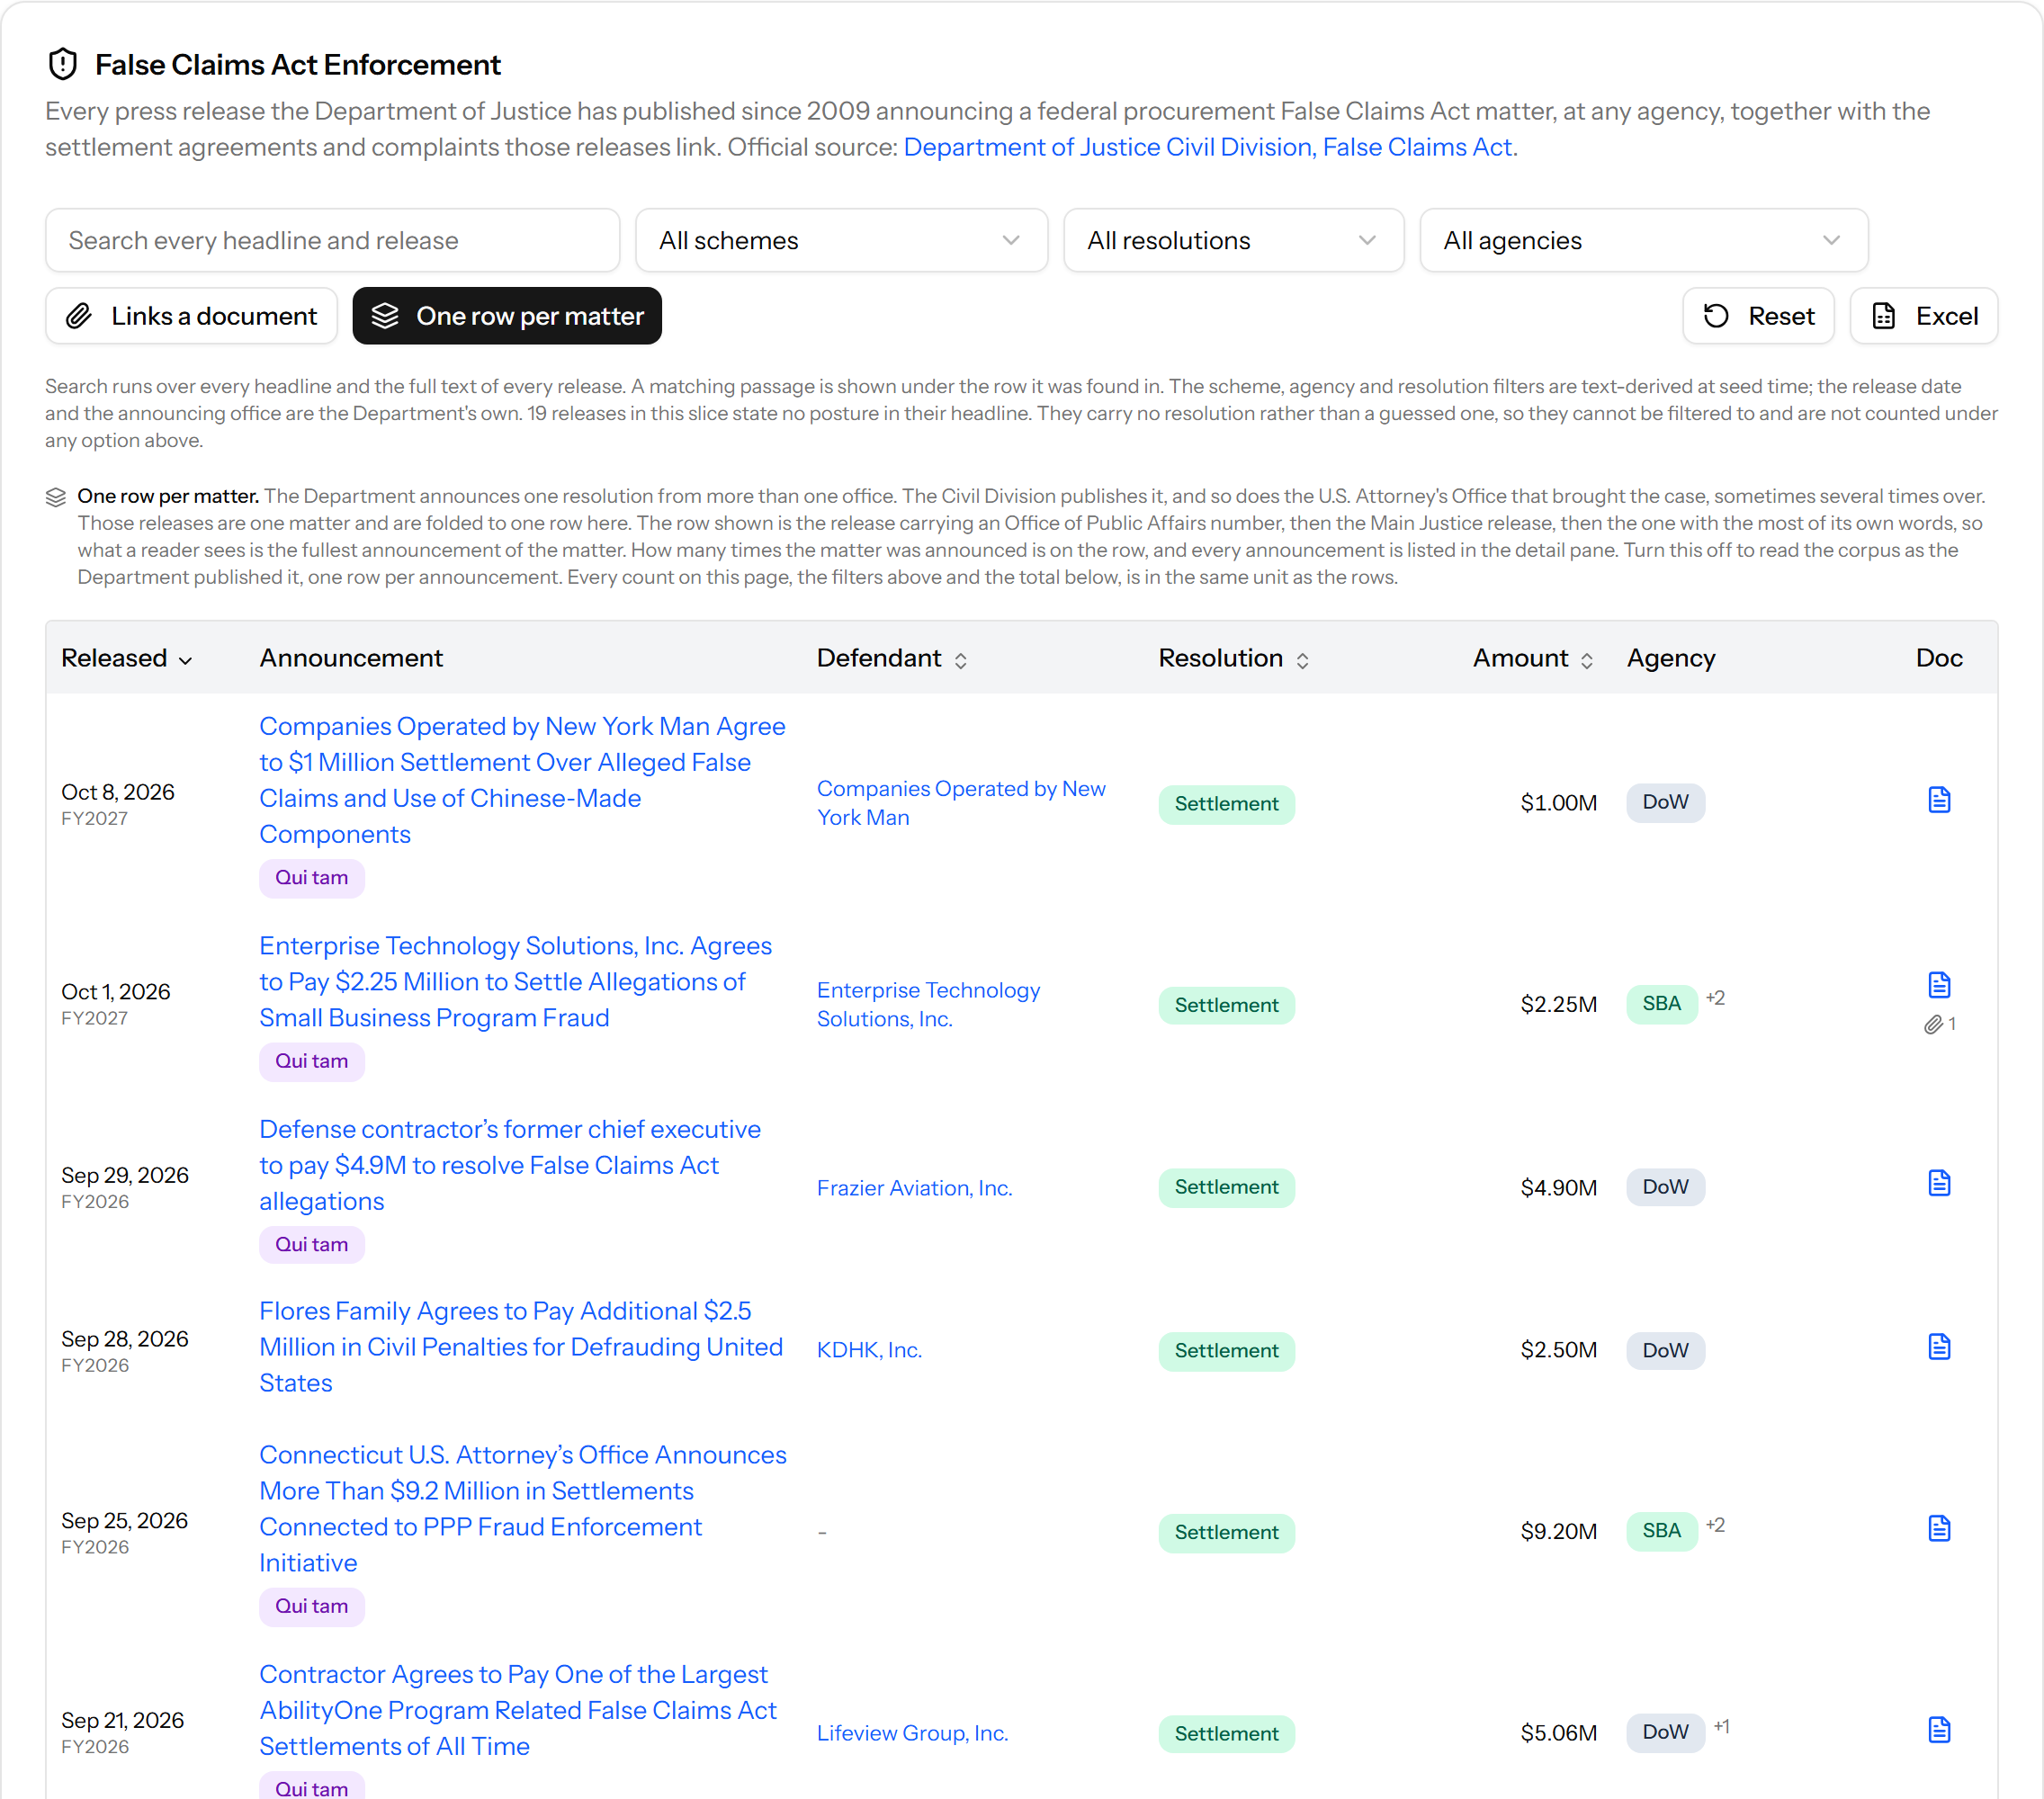The width and height of the screenshot is (2044, 1799).
Task: Open the All resolutions dropdown
Action: (x=1233, y=240)
